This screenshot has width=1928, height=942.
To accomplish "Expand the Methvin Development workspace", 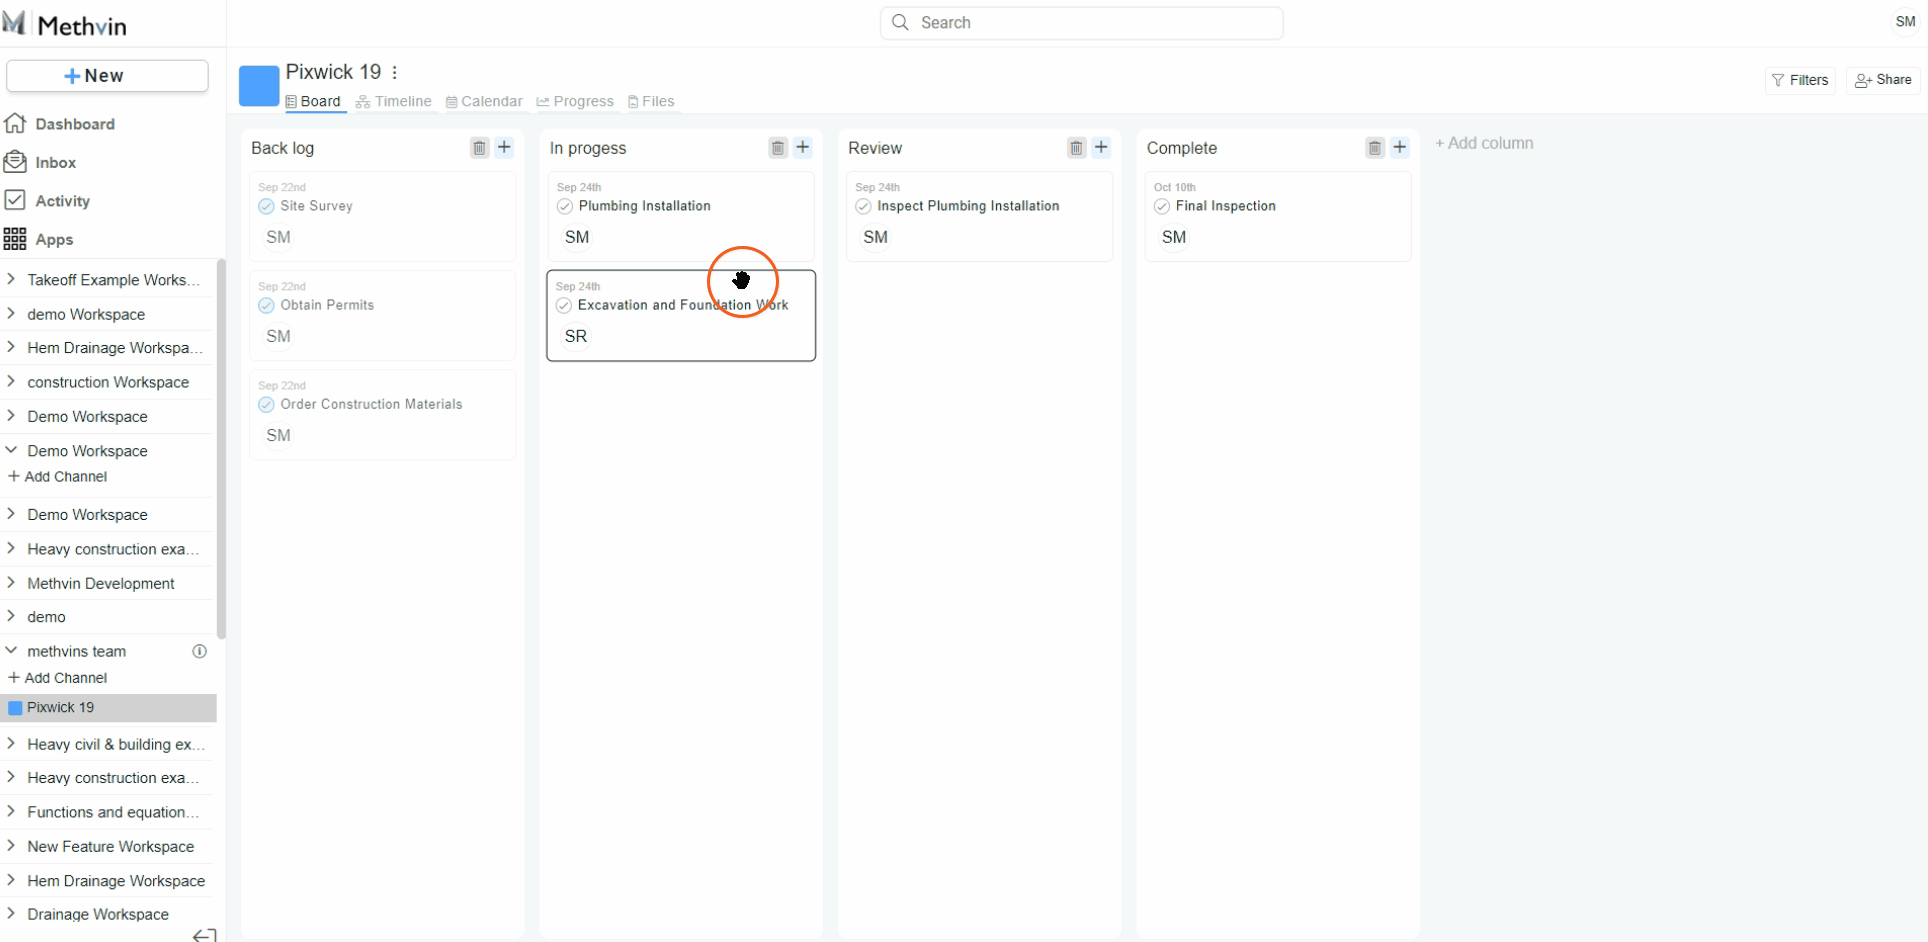I will [11, 583].
